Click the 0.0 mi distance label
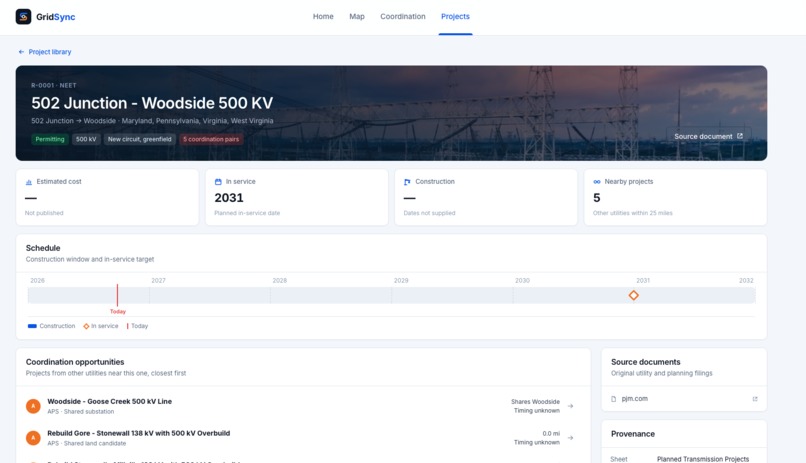806x463 pixels. 551,434
